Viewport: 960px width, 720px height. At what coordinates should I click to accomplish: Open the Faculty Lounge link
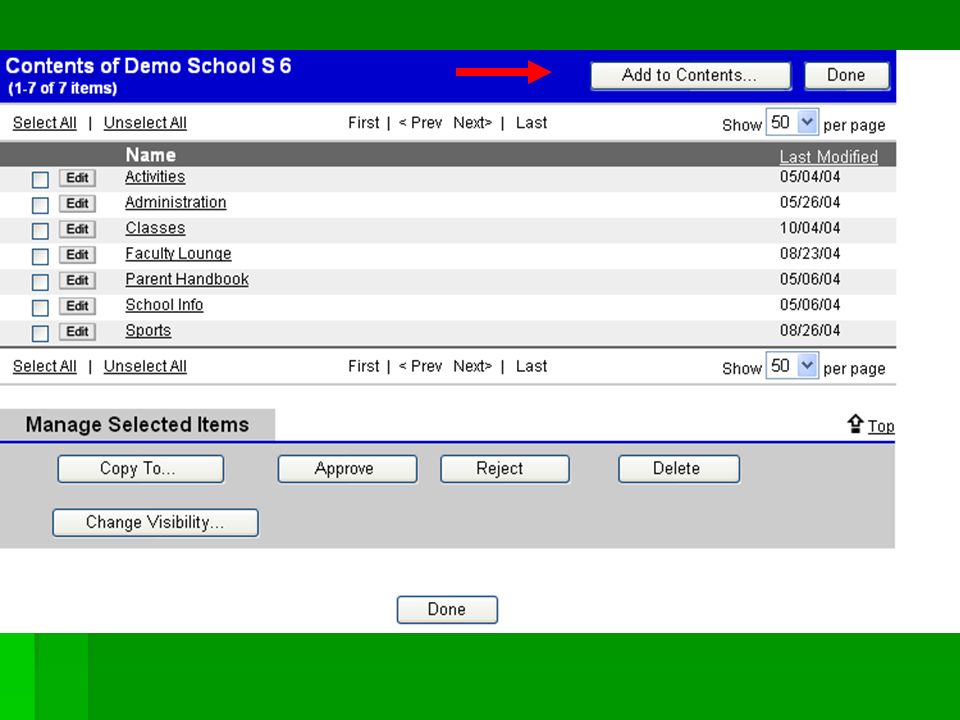(x=178, y=254)
